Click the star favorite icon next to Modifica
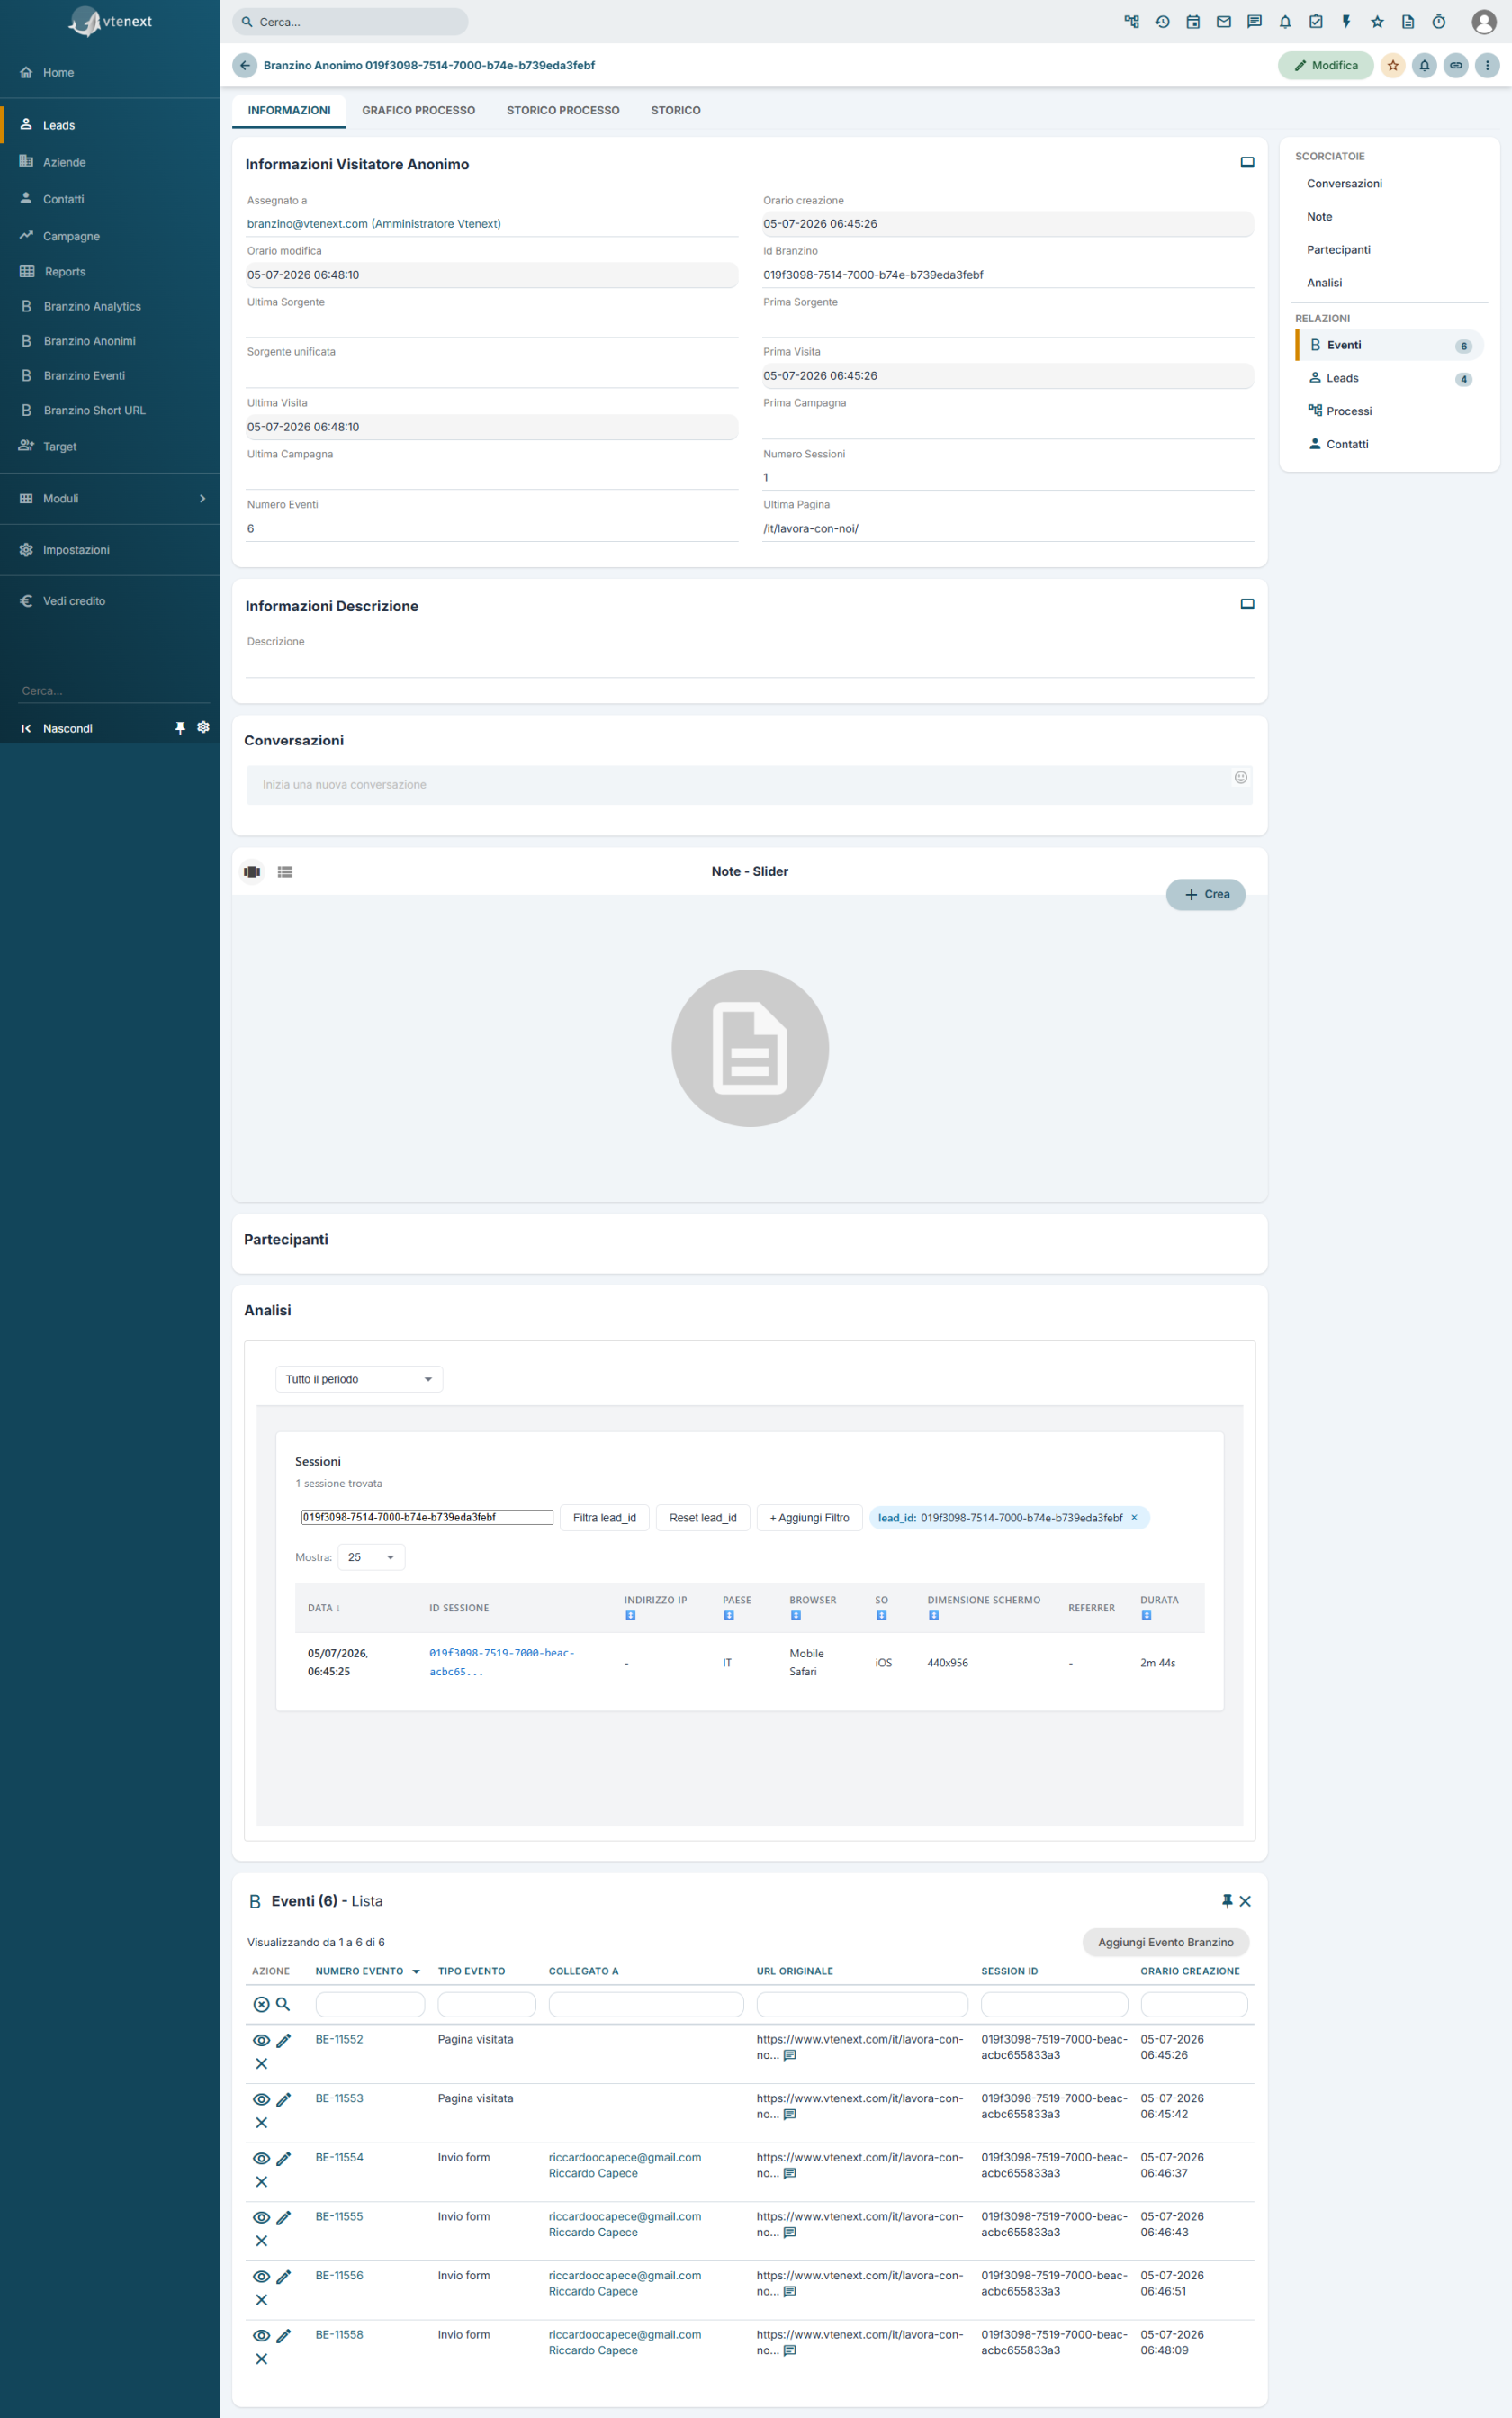The image size is (1512, 2418). [1393, 65]
